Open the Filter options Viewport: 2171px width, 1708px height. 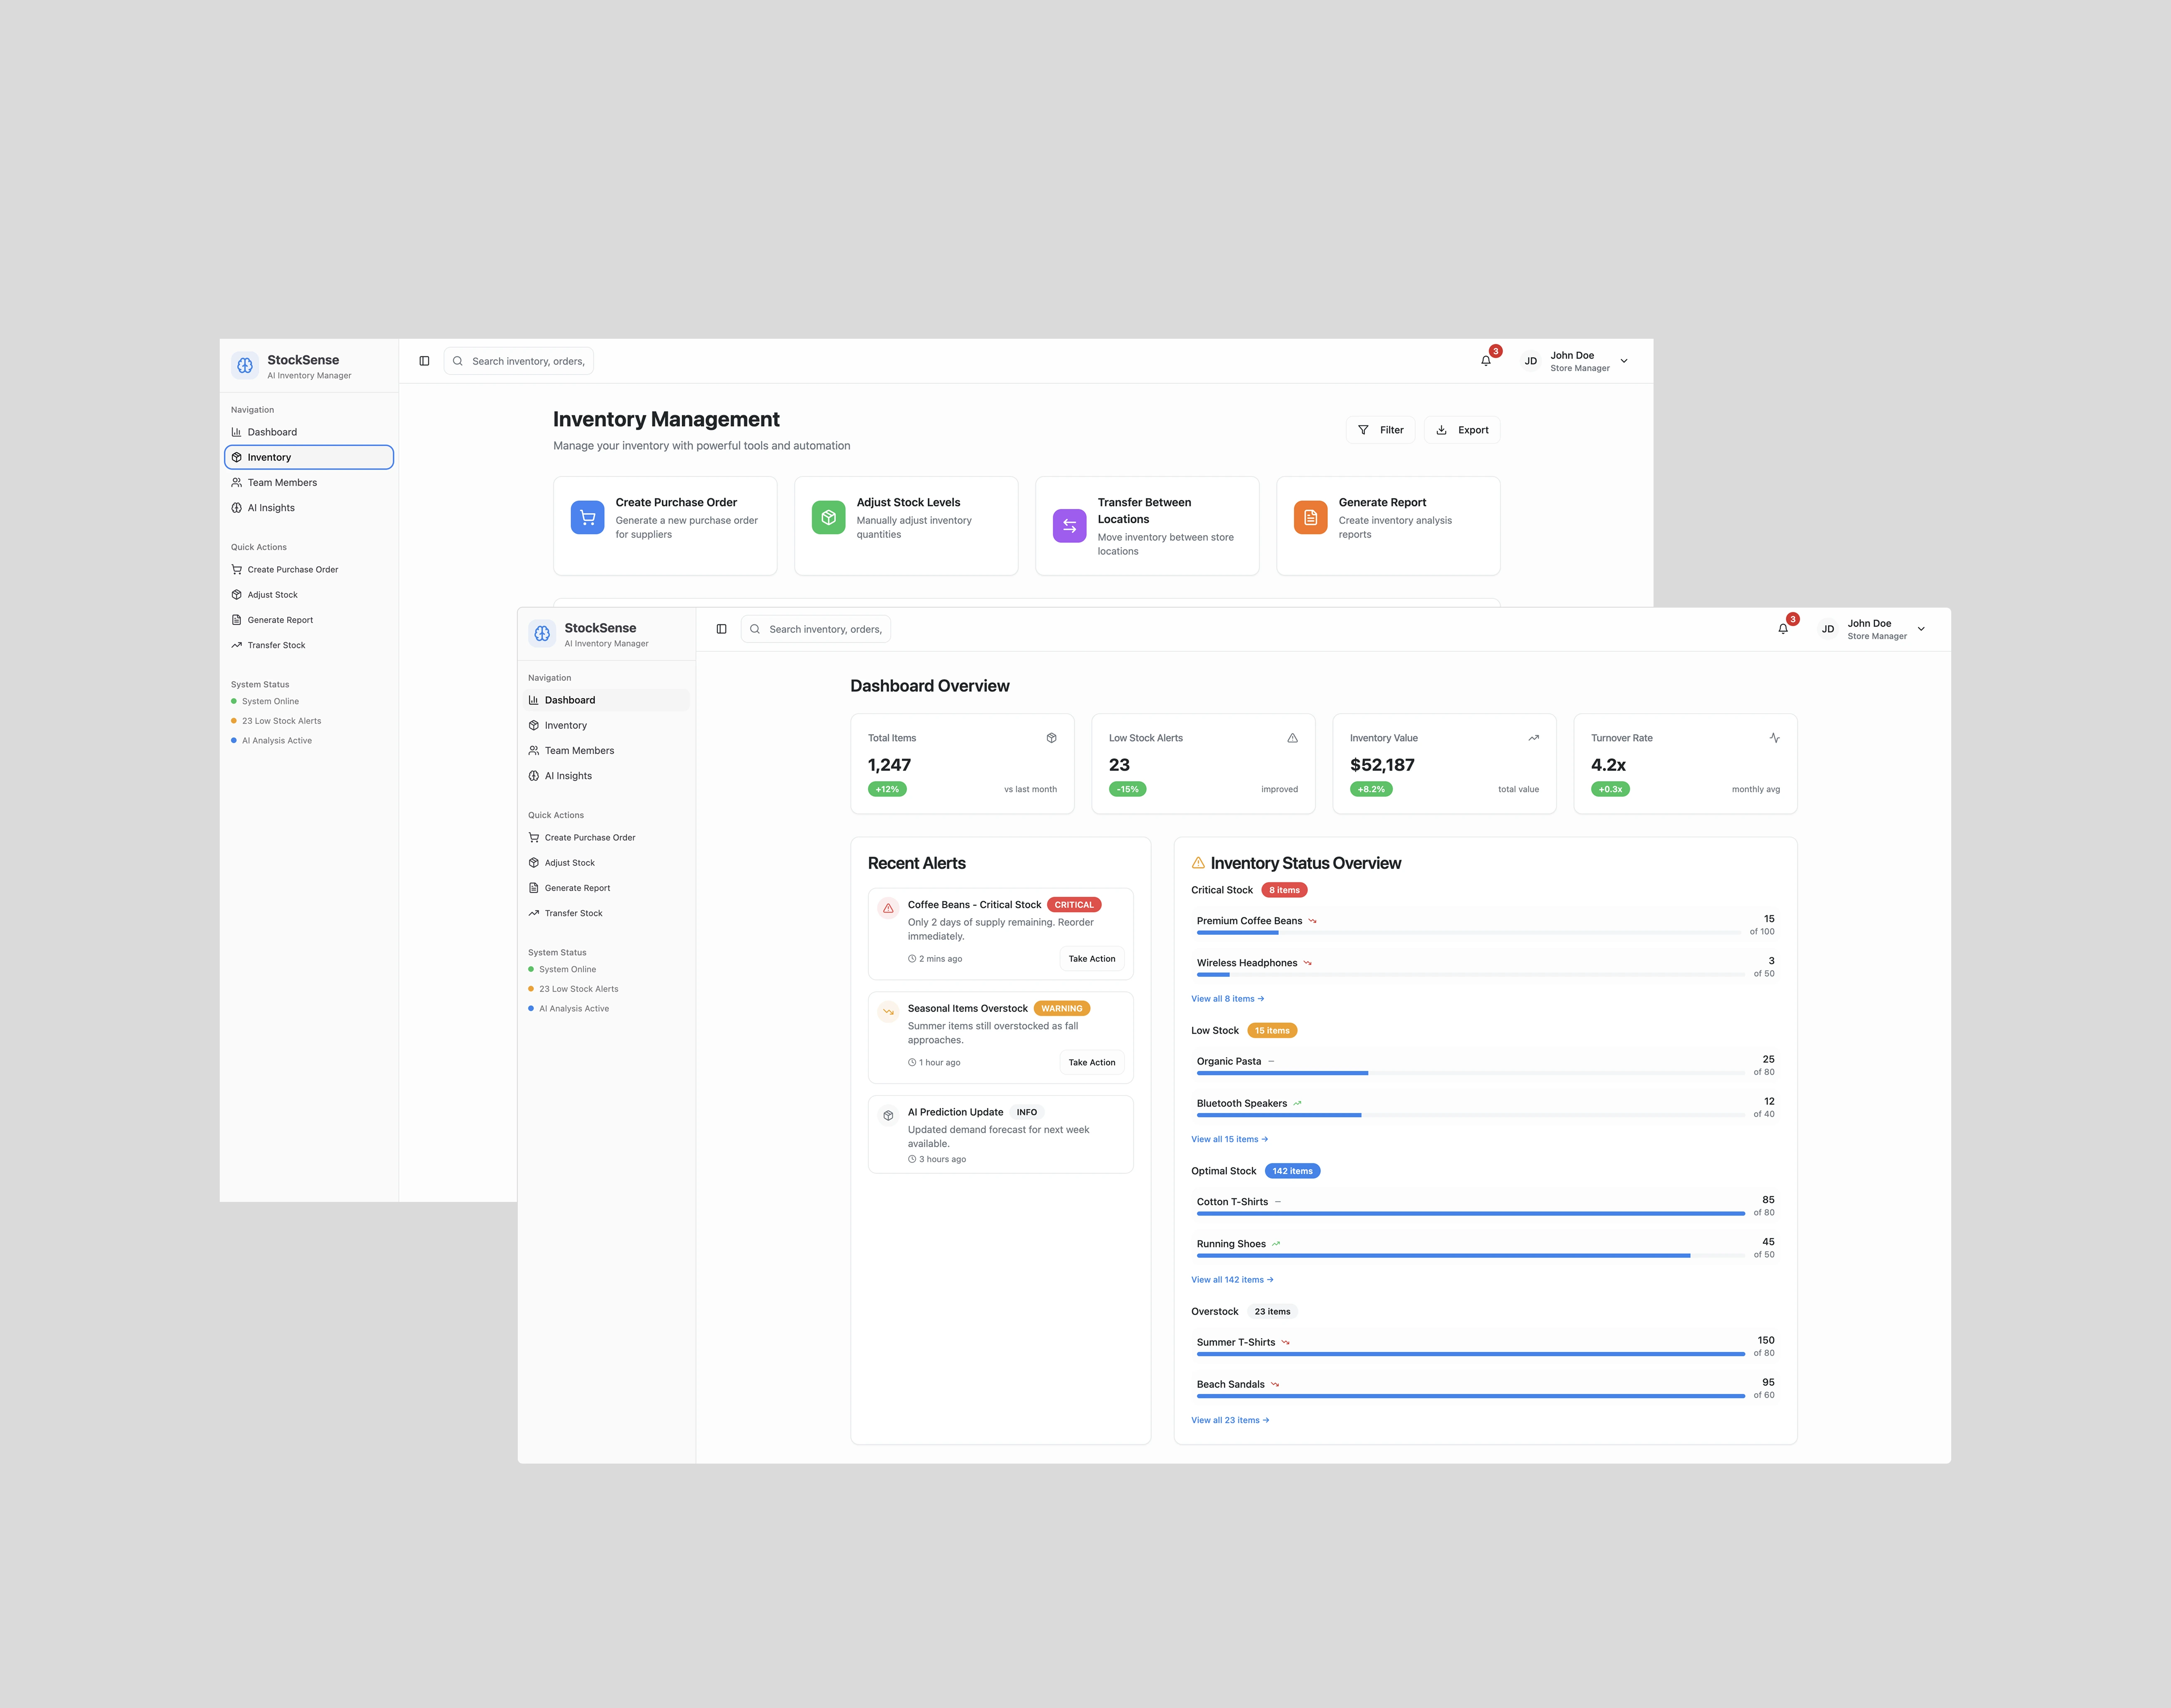pyautogui.click(x=1380, y=430)
